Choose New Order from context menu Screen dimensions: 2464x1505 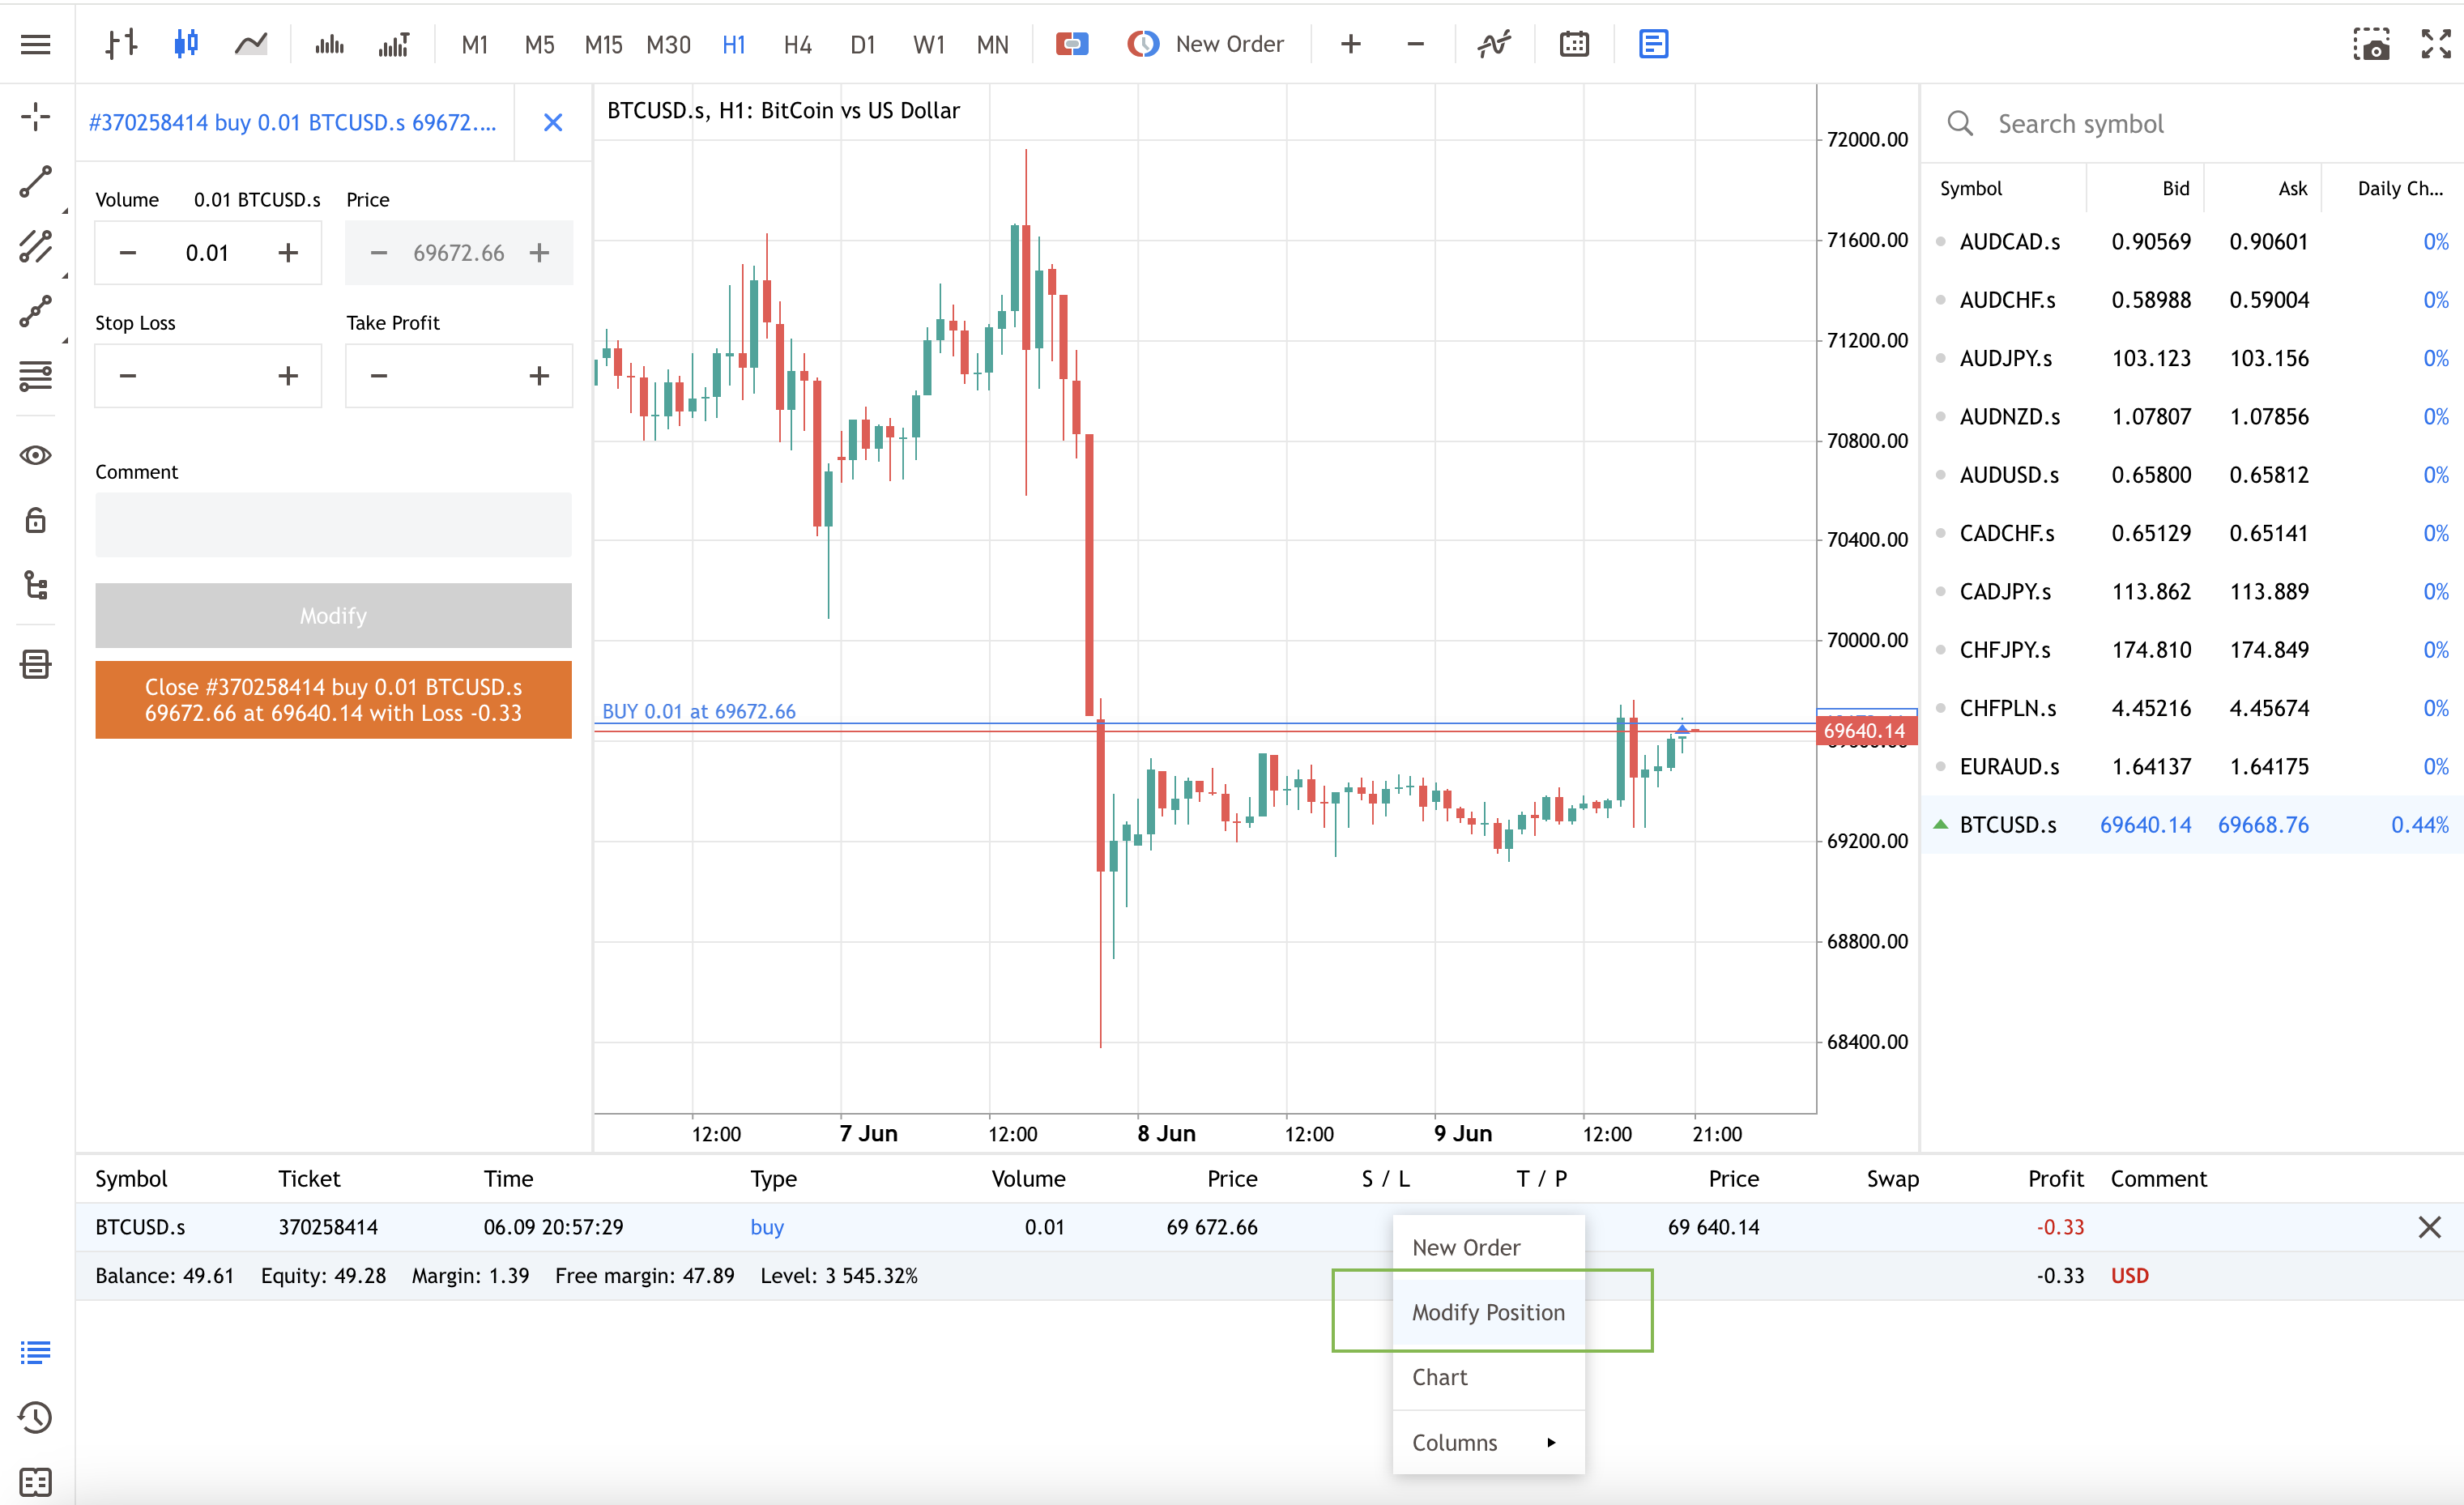coord(1489,1247)
